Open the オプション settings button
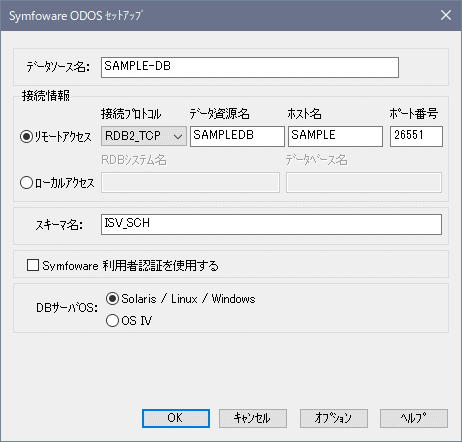Viewport: 462px width, 442px height. coord(334,418)
